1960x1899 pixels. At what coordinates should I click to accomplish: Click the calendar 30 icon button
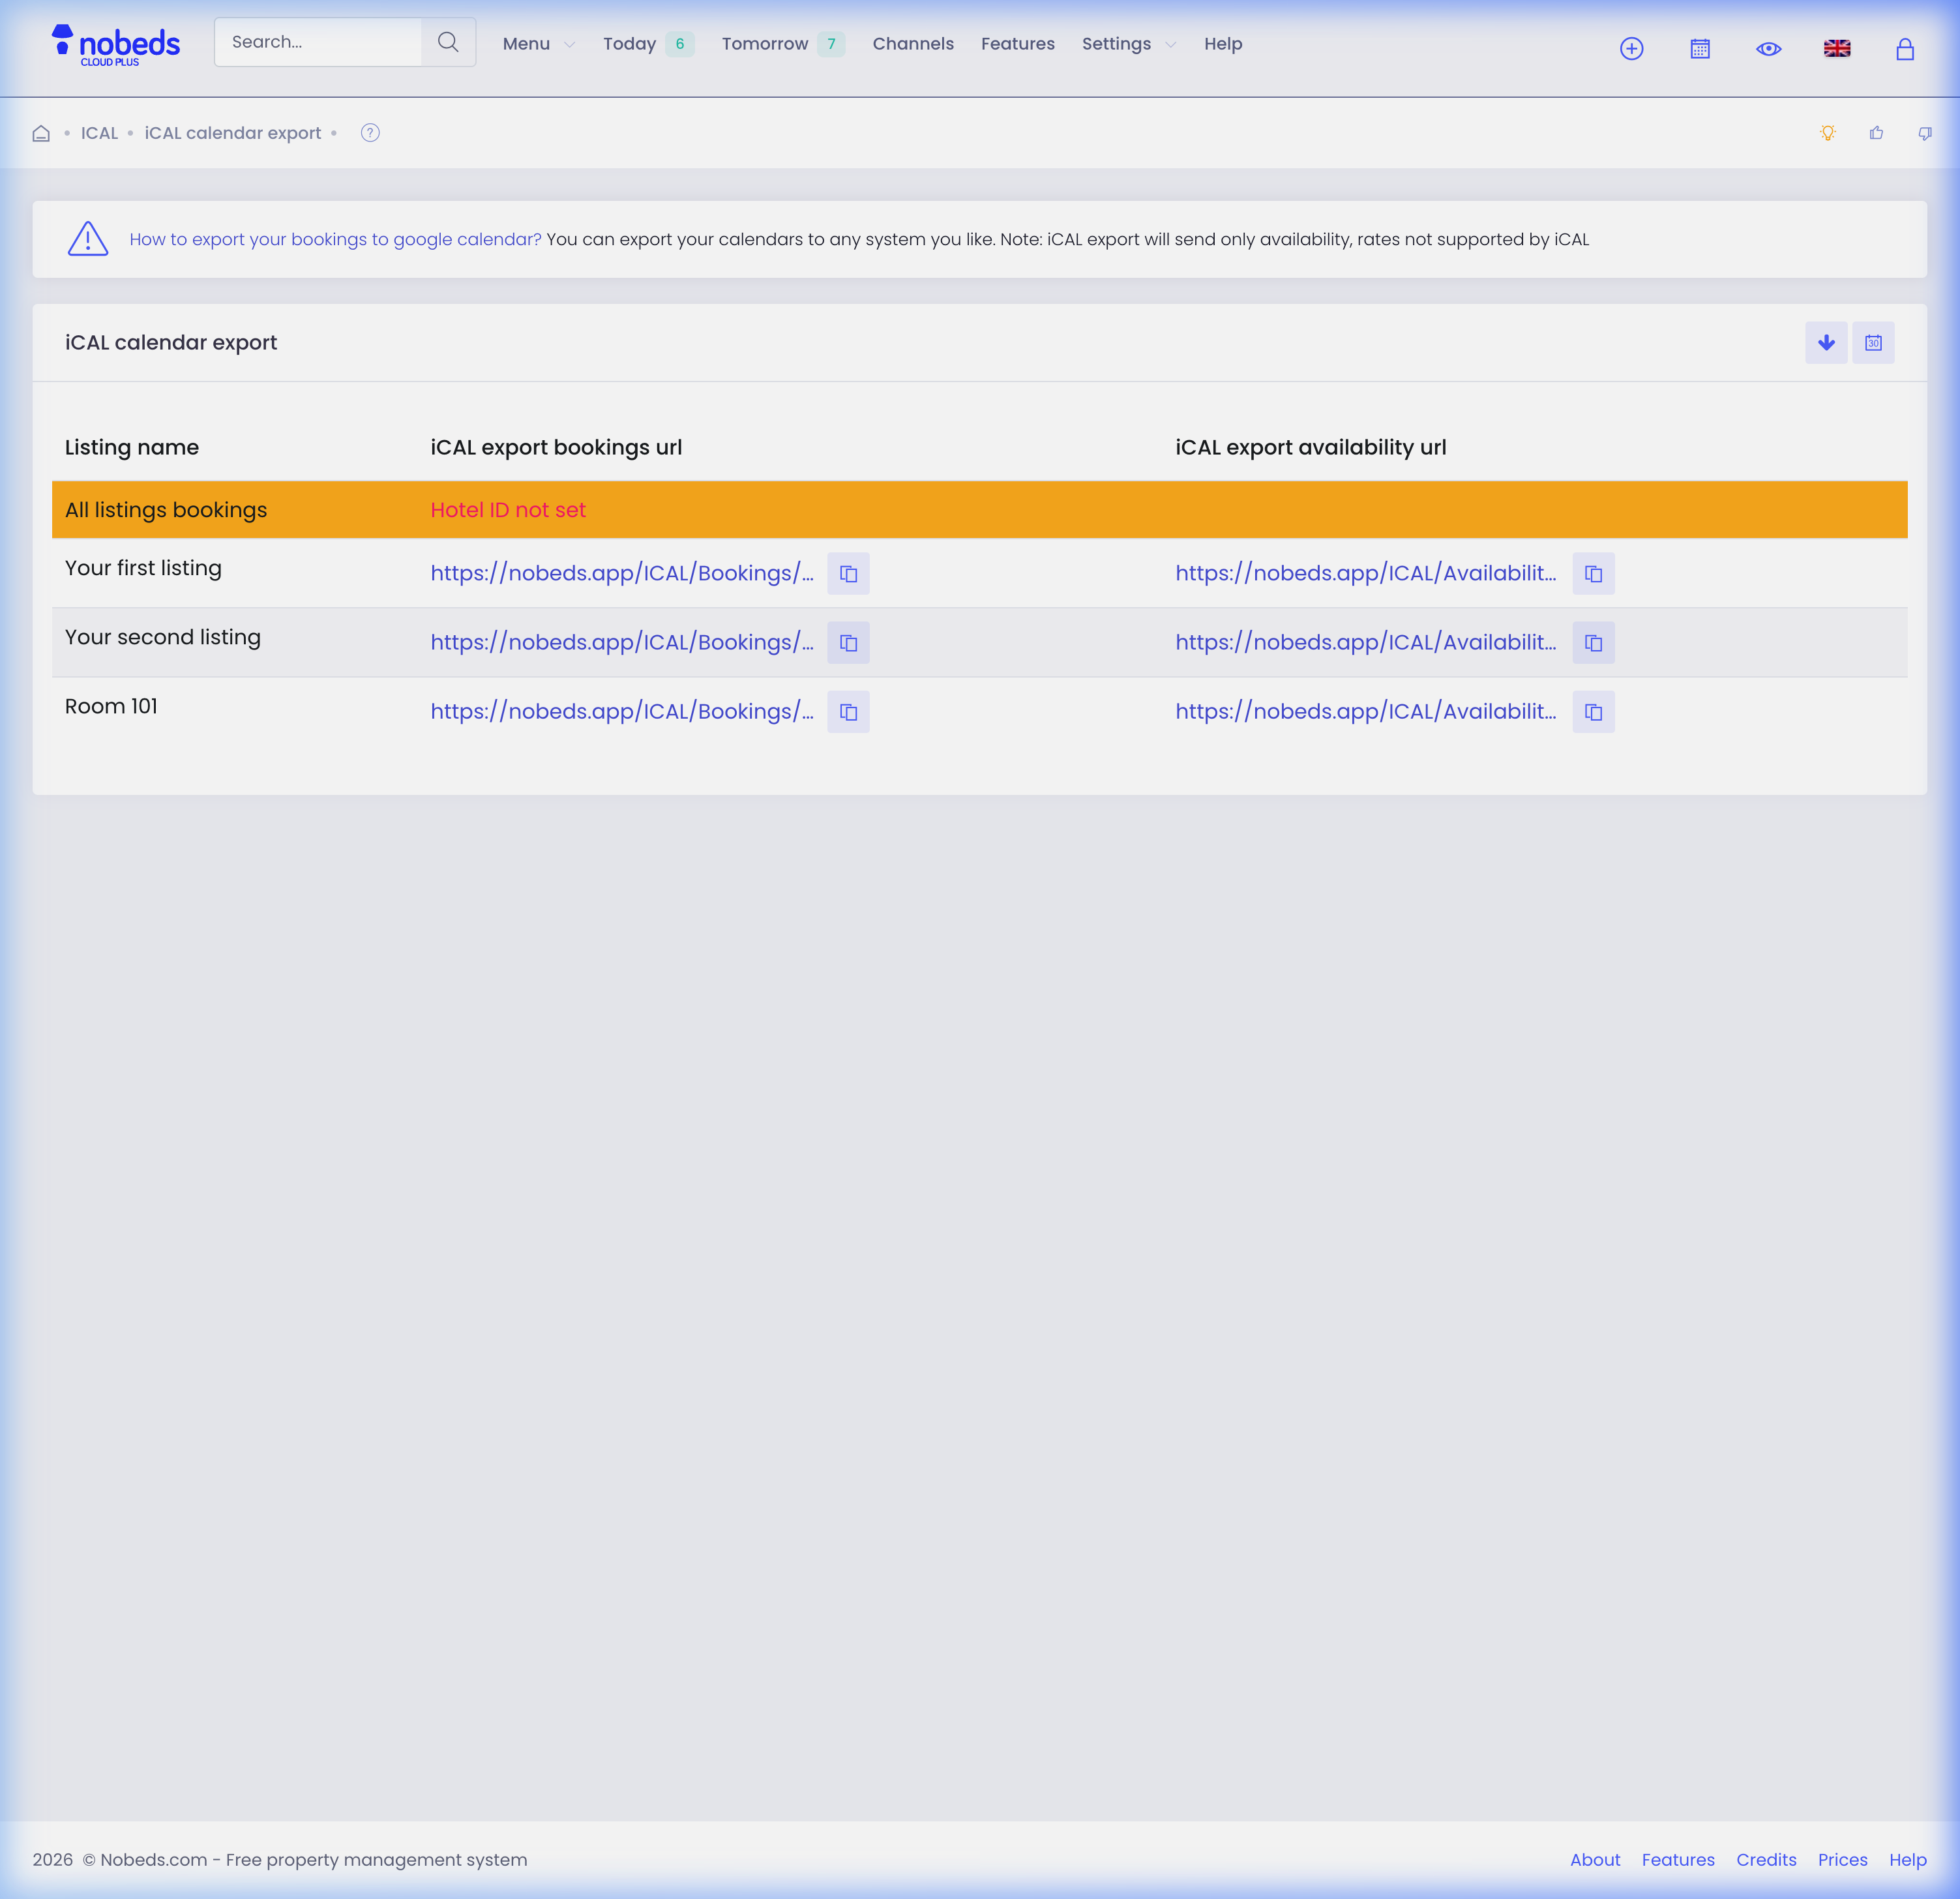point(1873,343)
